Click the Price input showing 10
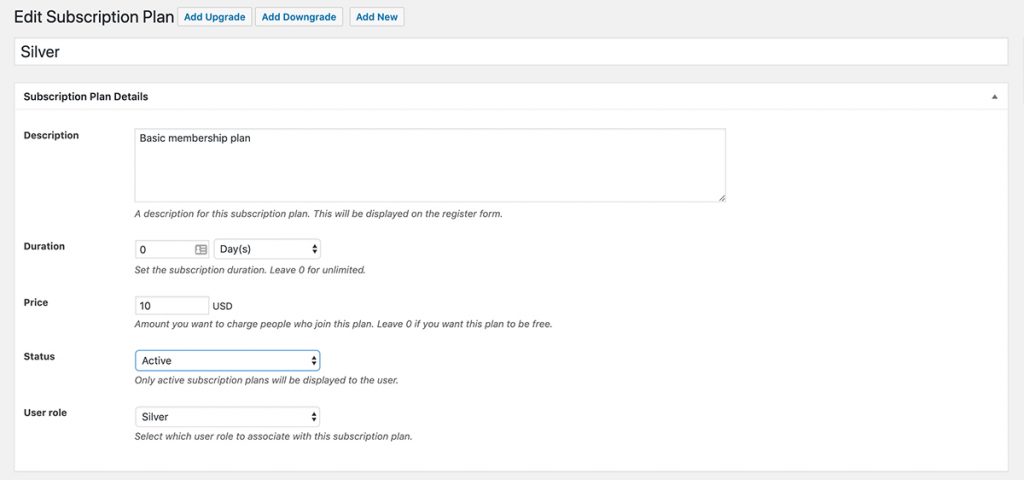This screenshot has height=480, width=1024. coord(171,305)
